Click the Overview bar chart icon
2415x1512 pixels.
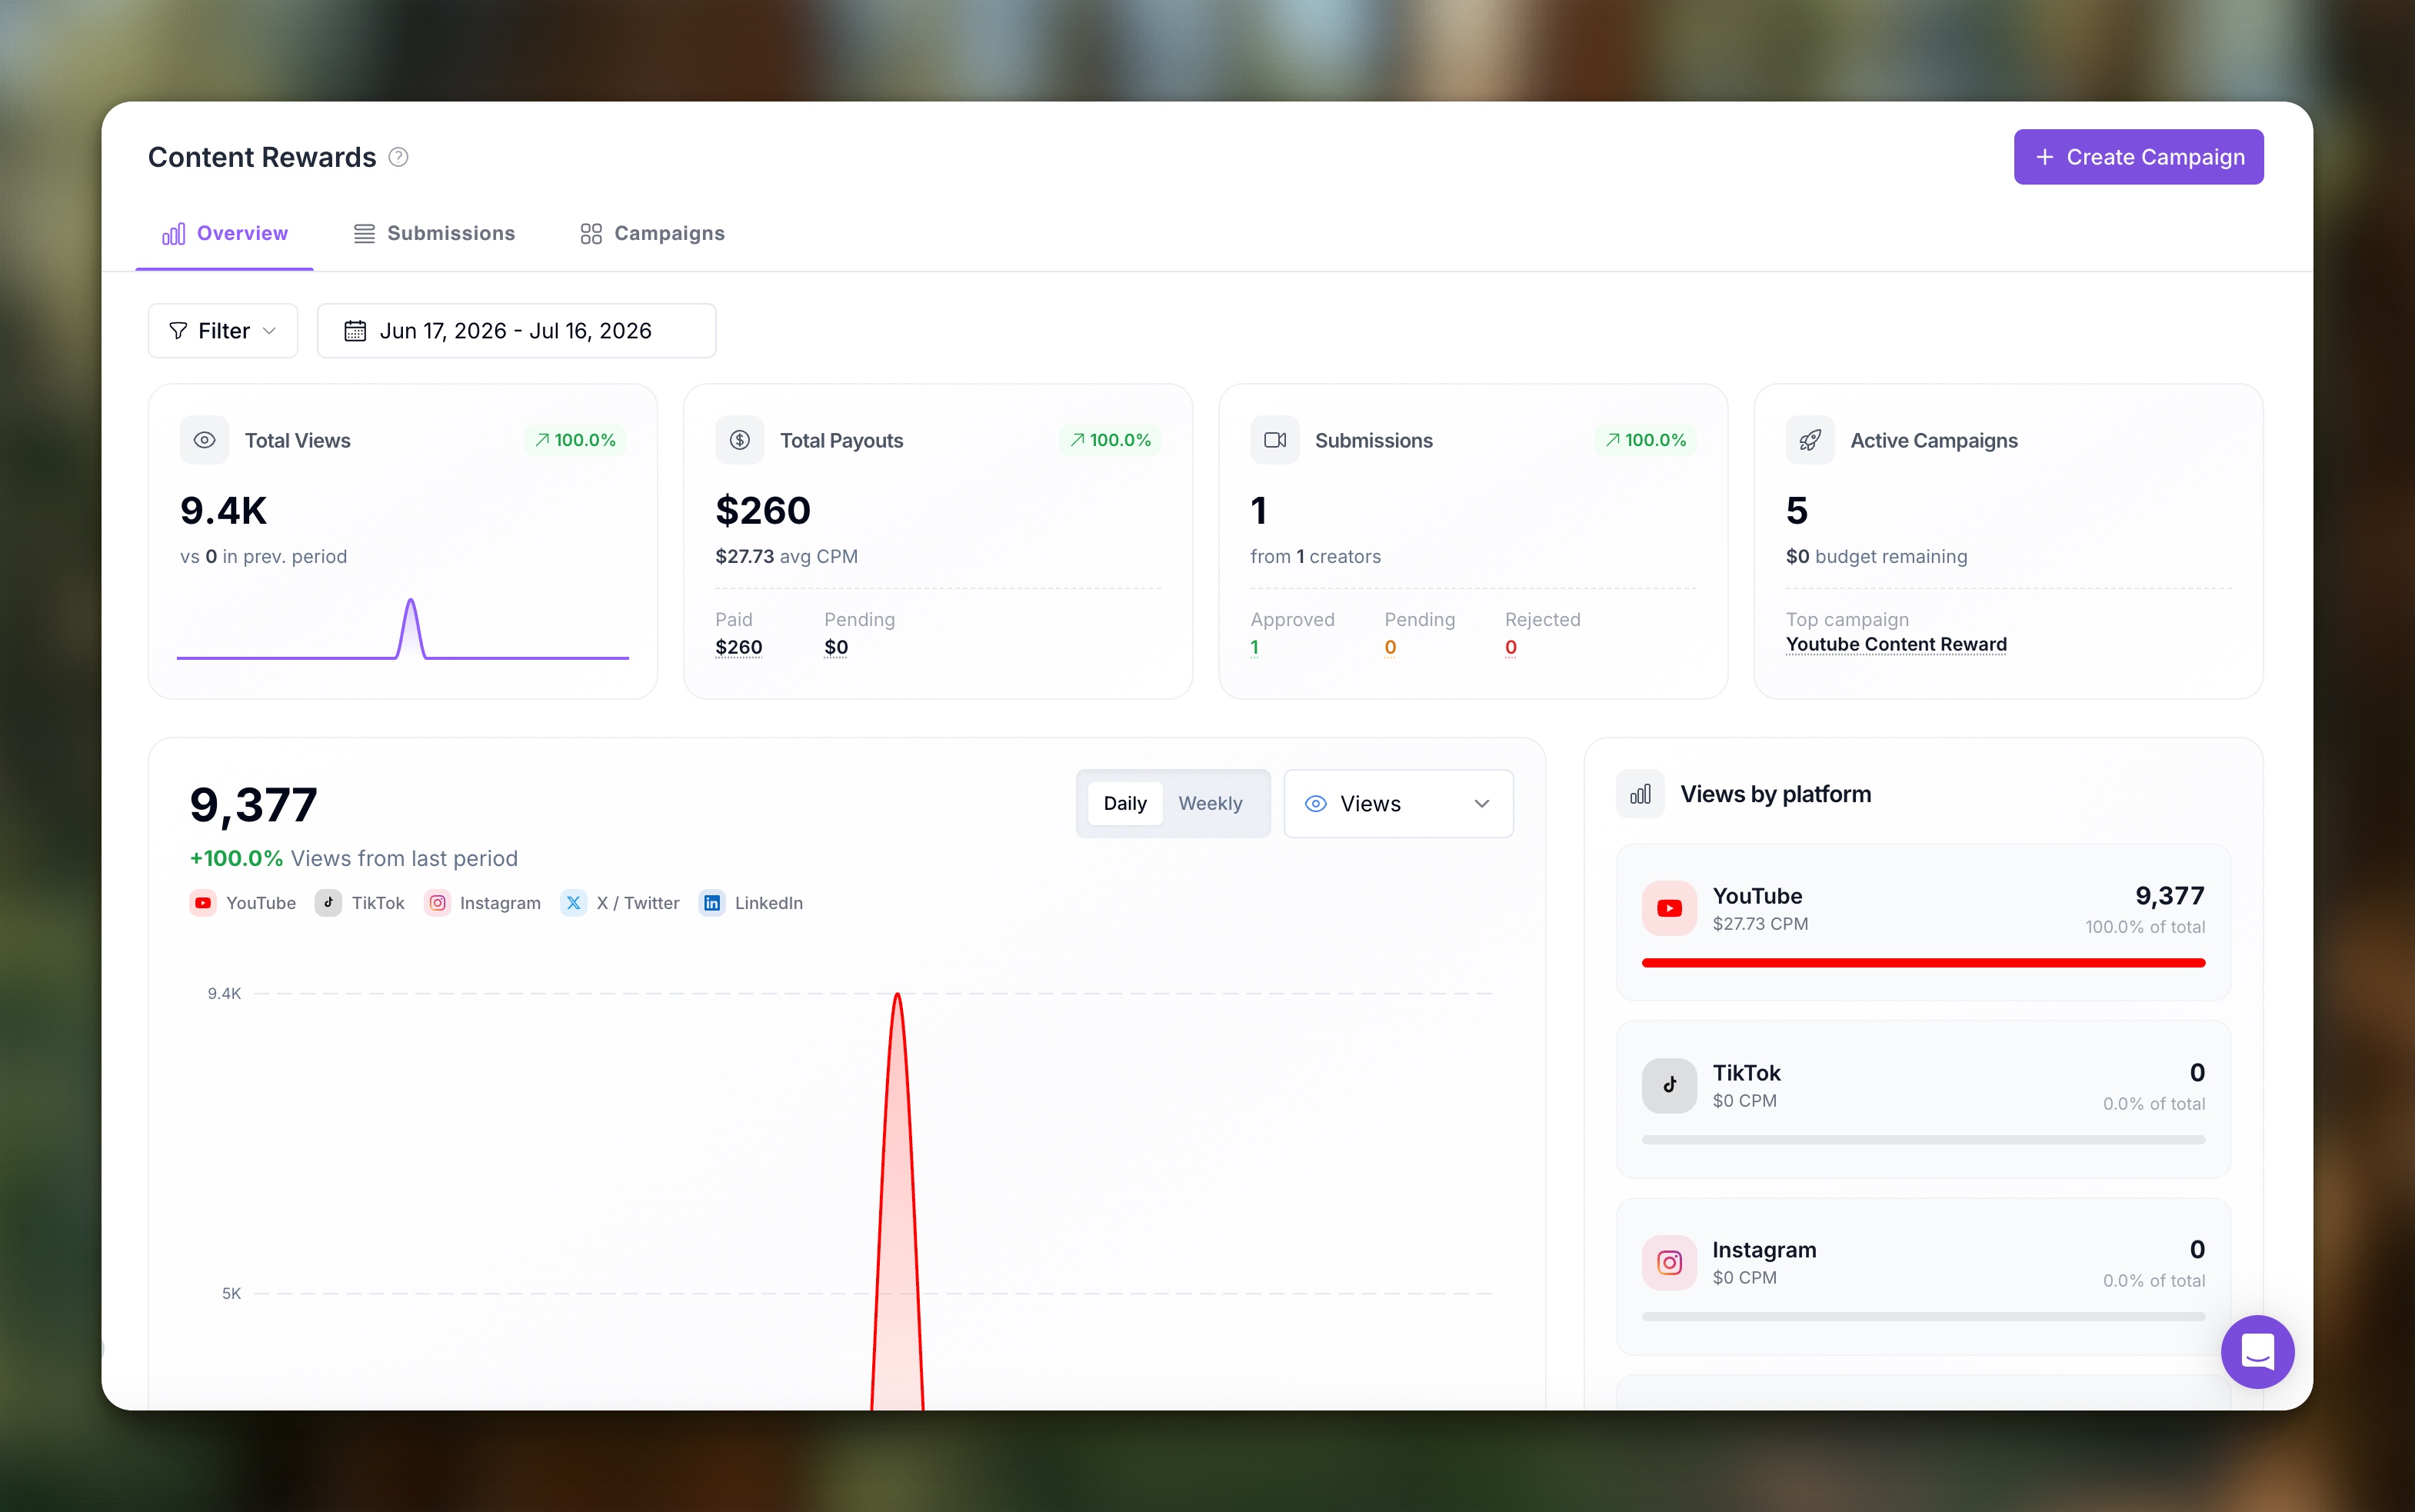(174, 233)
